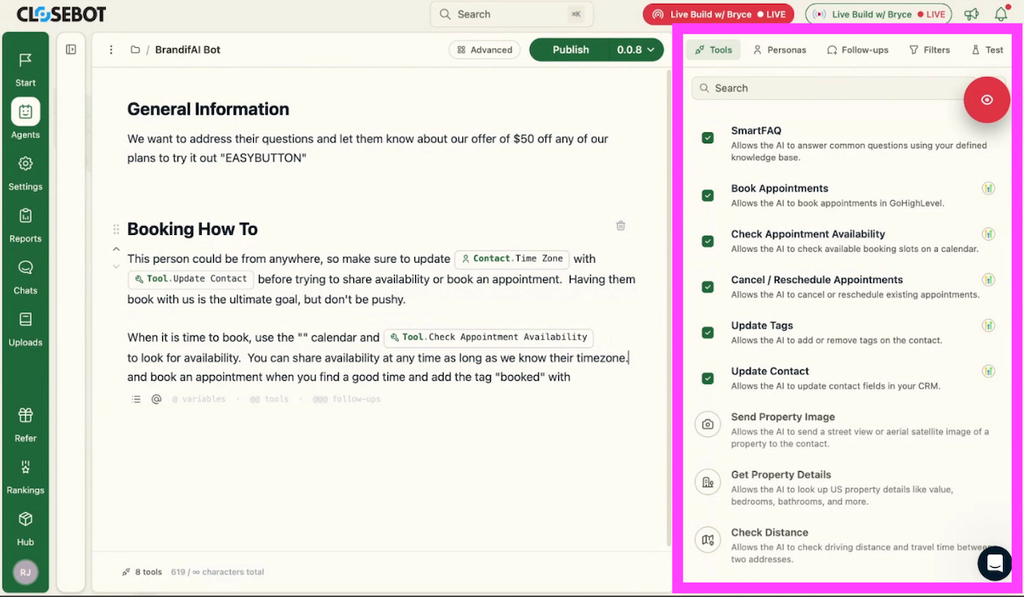Click the folder breadcrumb icon
1024x597 pixels.
click(x=135, y=50)
